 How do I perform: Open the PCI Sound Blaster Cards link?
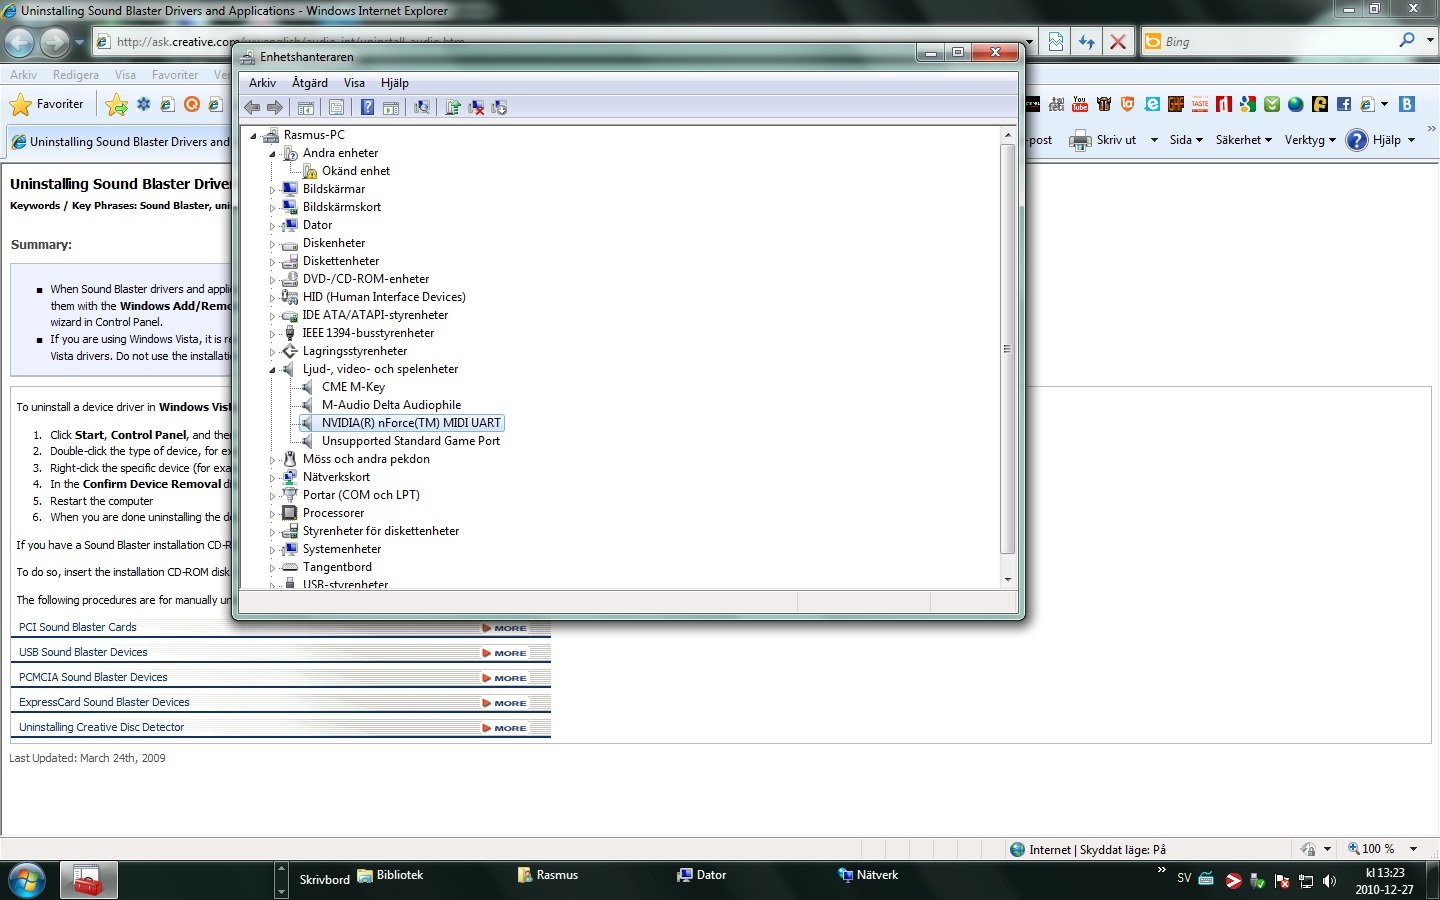click(78, 627)
